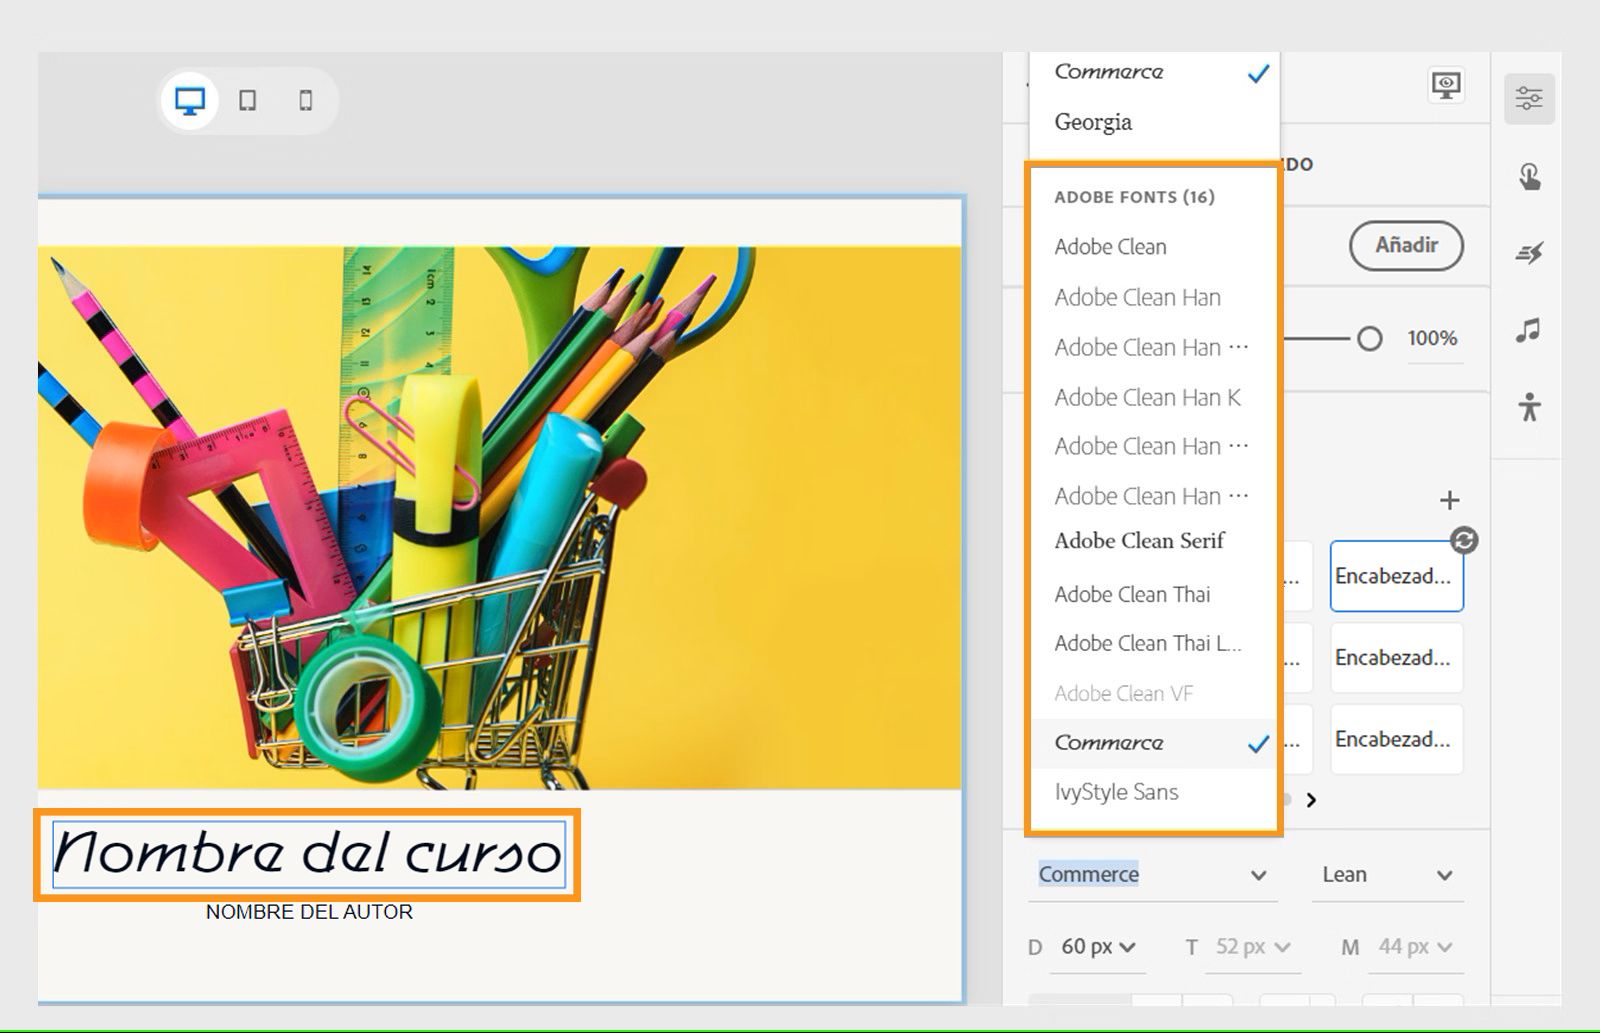The width and height of the screenshot is (1600, 1033).
Task: Open the visual properties sliders panel
Action: click(x=1529, y=98)
